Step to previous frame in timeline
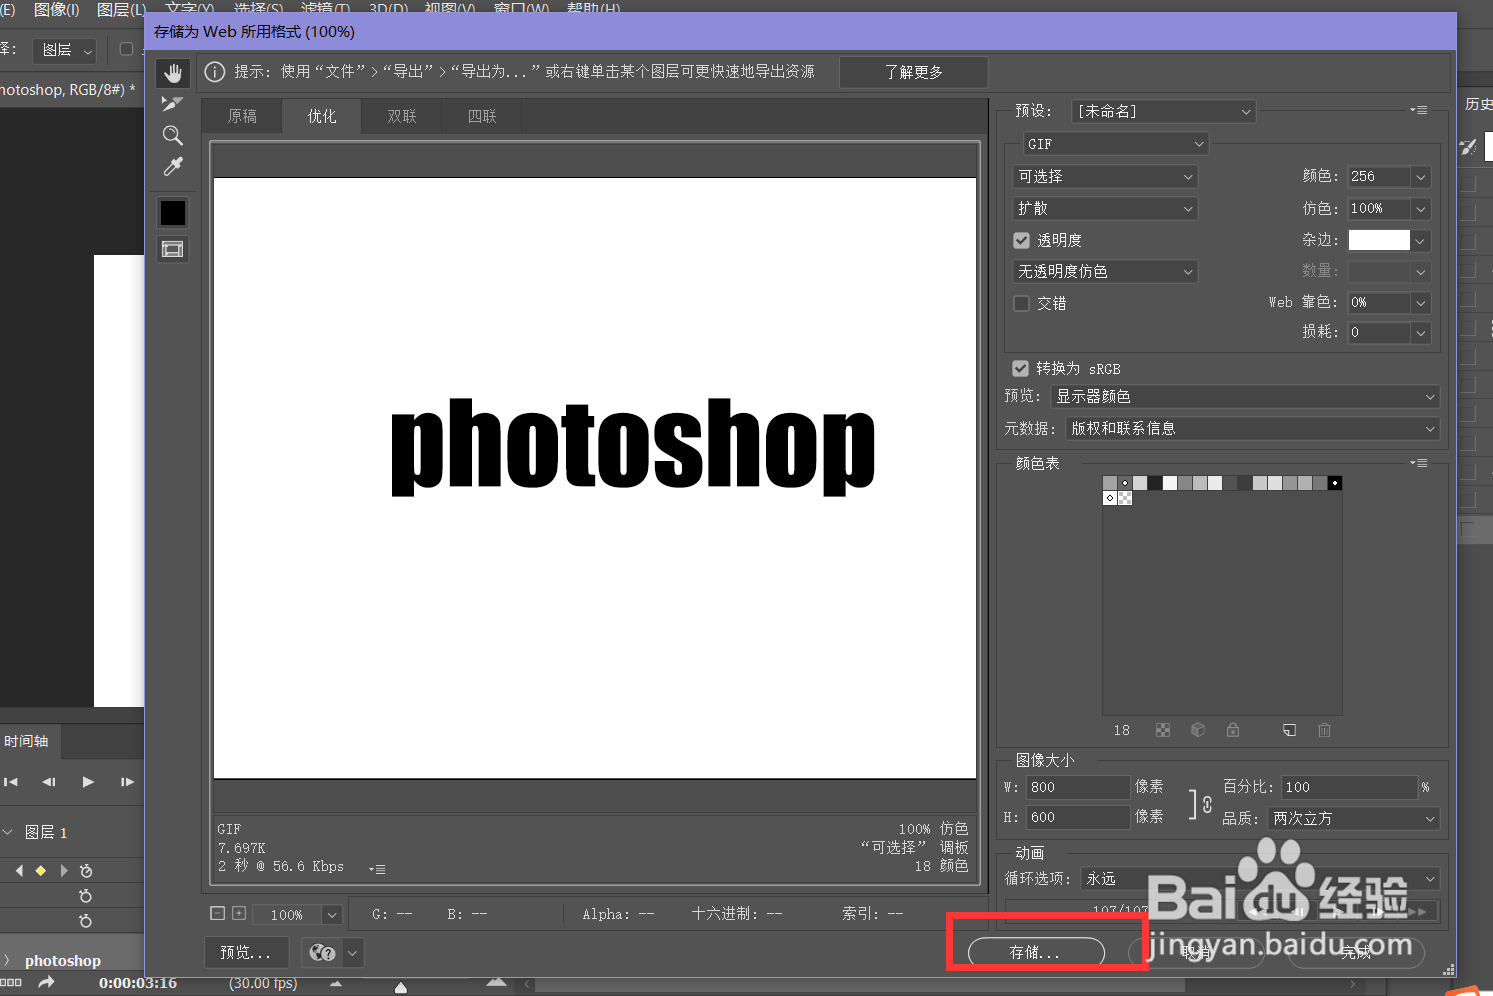Image resolution: width=1493 pixels, height=996 pixels. tap(49, 782)
